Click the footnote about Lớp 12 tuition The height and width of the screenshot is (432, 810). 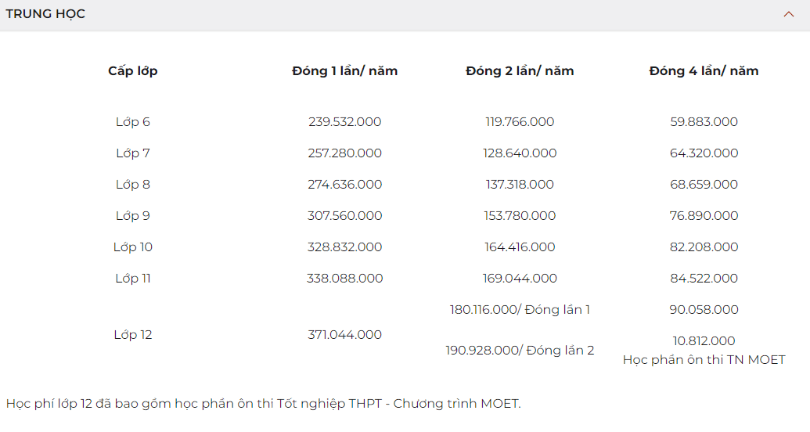pos(263,404)
